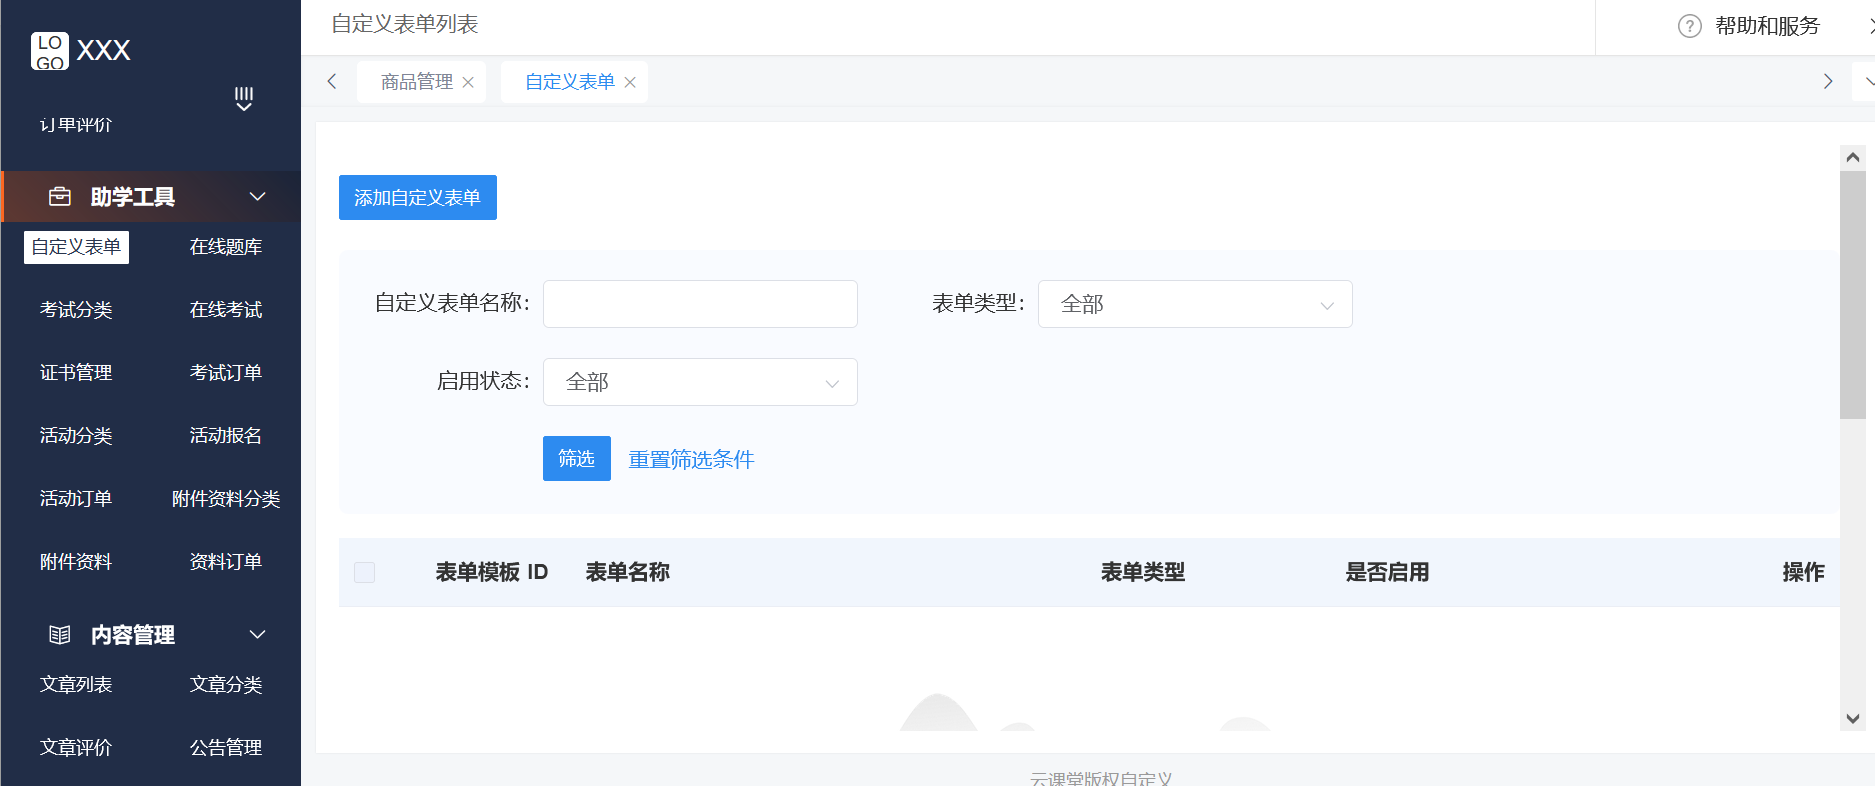Open the 启用状态 dropdown
Image resolution: width=1875 pixels, height=786 pixels.
[x=699, y=382]
